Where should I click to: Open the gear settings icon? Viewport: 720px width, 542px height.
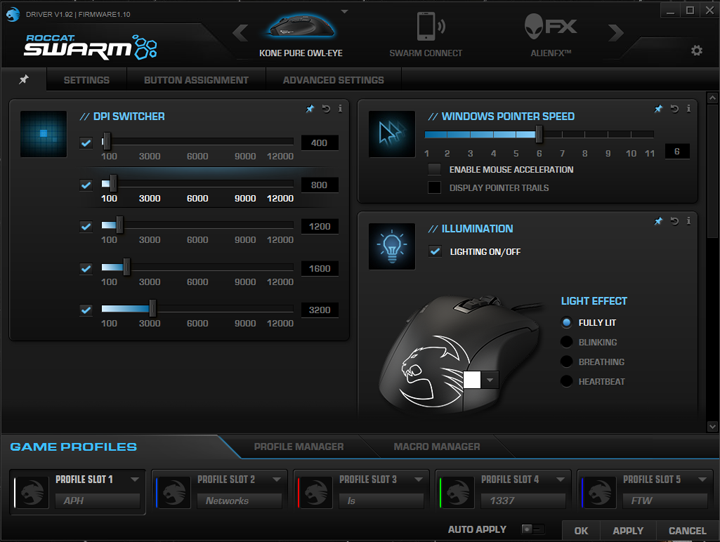[696, 51]
